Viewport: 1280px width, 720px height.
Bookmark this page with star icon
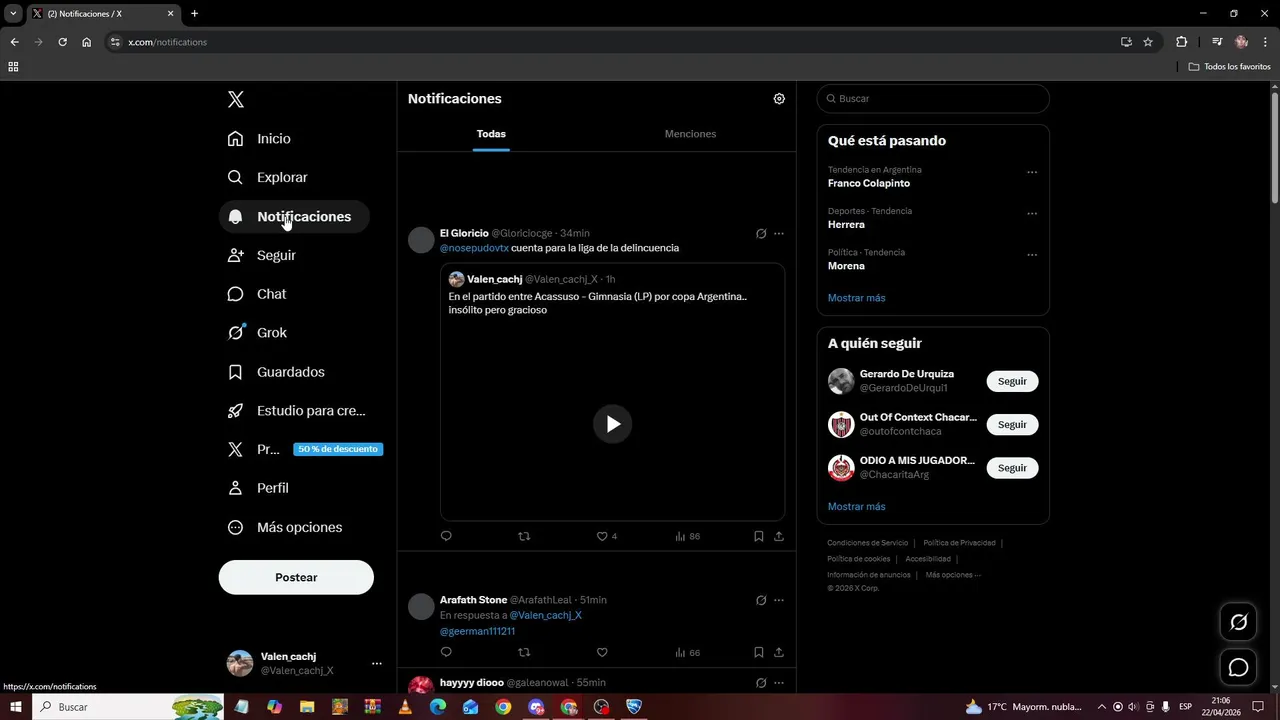1148,42
